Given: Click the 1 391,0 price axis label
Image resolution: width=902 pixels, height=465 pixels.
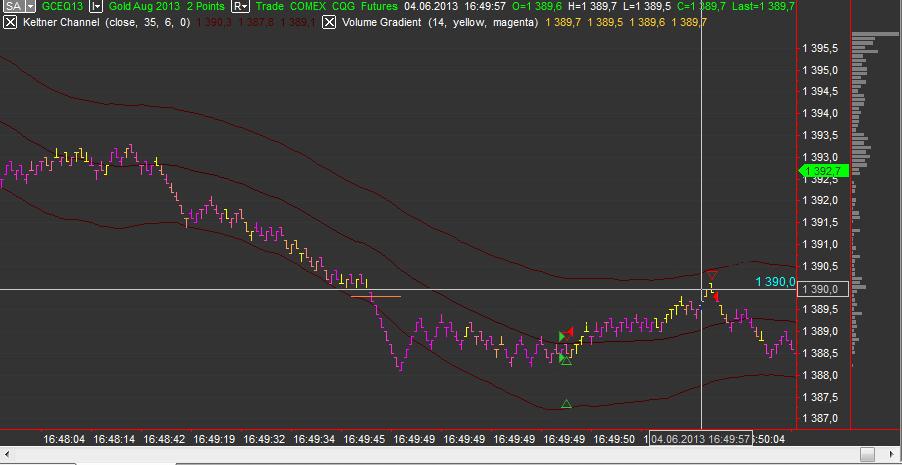Looking at the screenshot, I should click(x=820, y=244).
